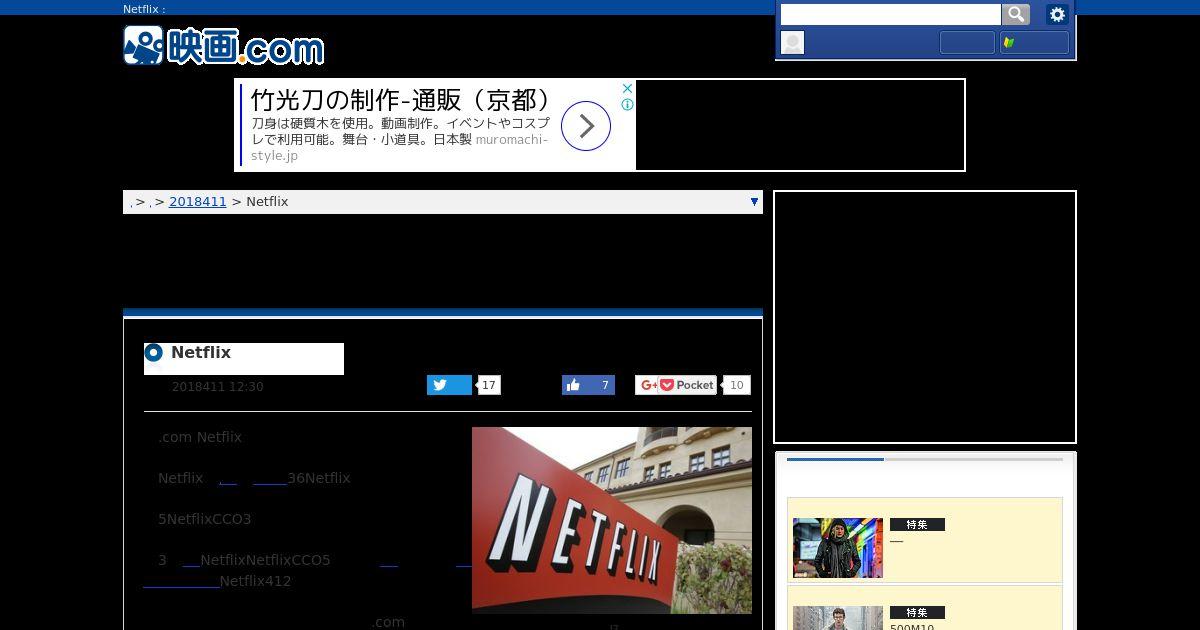Click the 映画.com site logo
This screenshot has height=630, width=1200.
coord(224,46)
